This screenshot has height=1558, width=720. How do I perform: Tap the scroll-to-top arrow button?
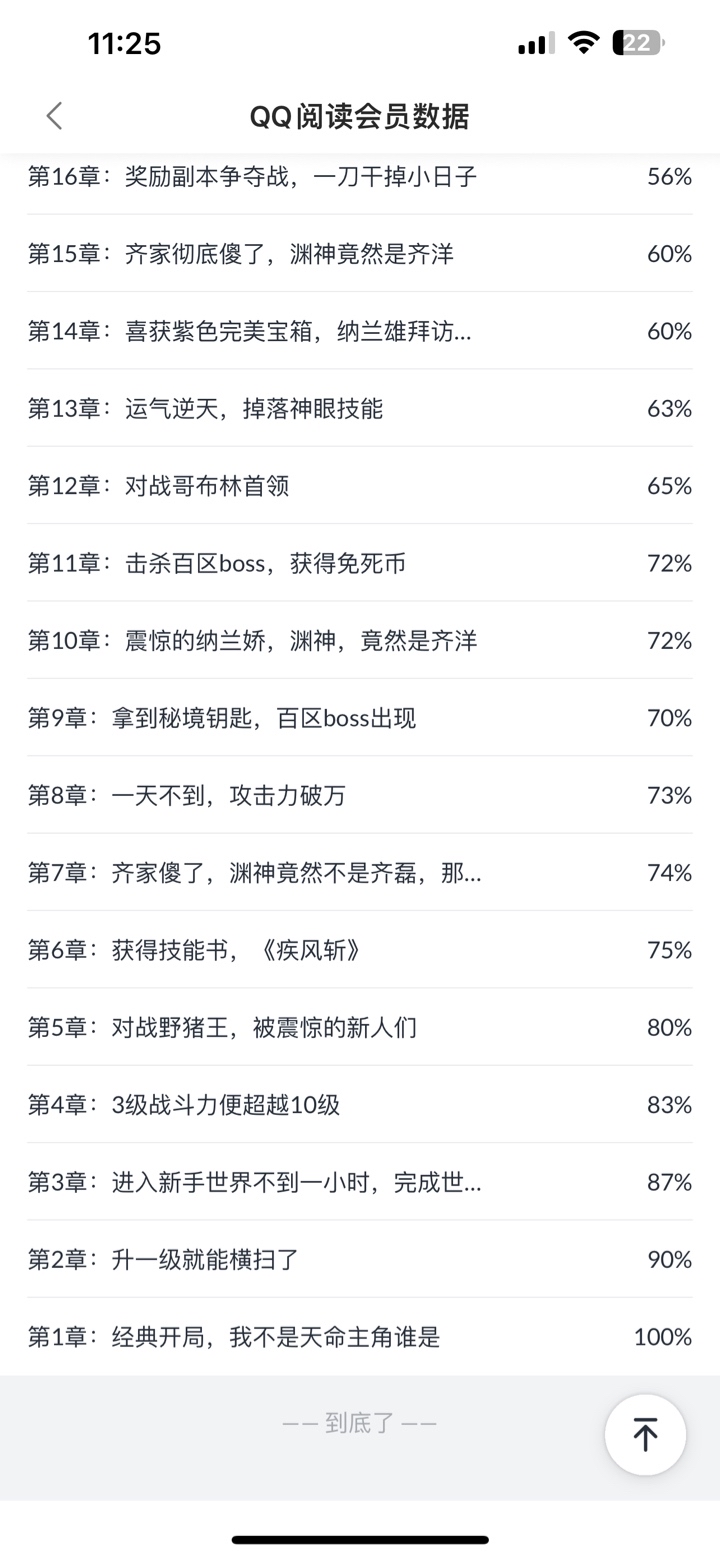point(645,1434)
